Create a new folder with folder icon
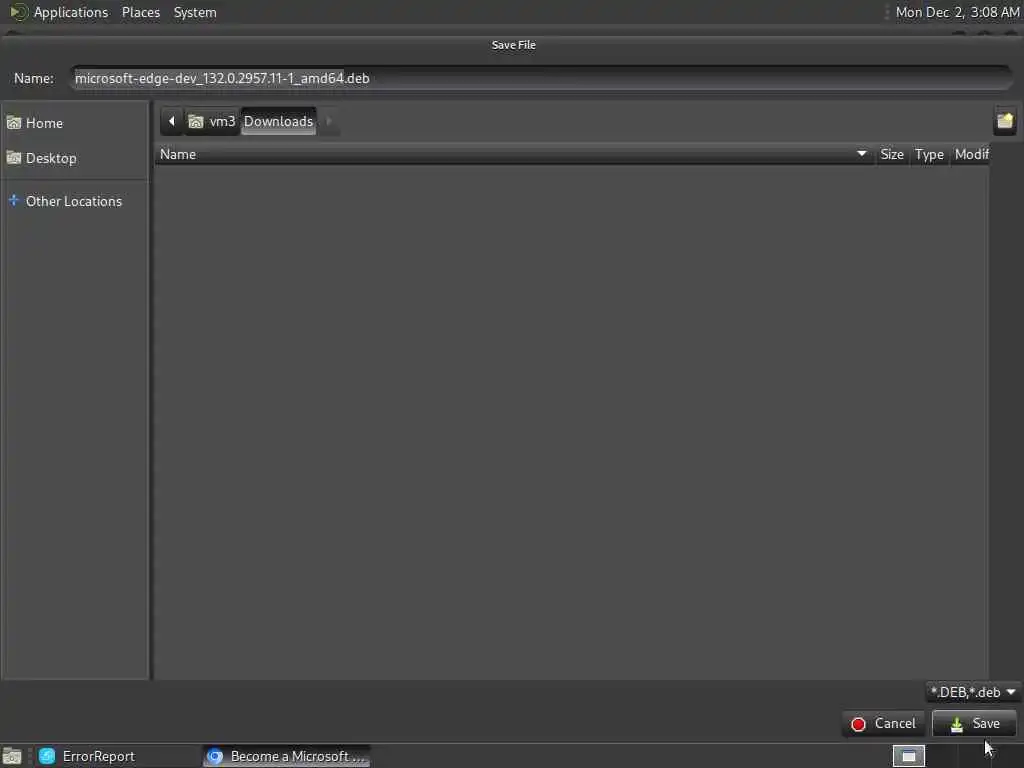The height and width of the screenshot is (768, 1024). 1004,121
